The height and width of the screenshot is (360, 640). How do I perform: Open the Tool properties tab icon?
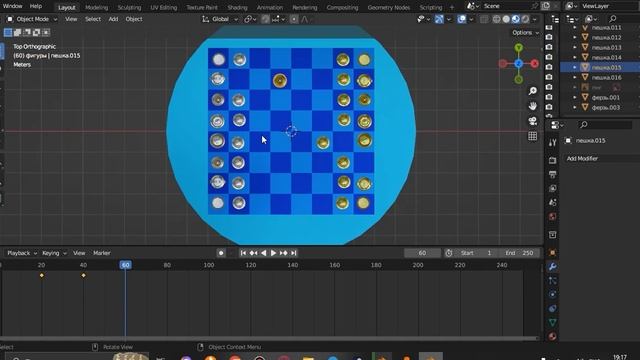pyautogui.click(x=552, y=142)
